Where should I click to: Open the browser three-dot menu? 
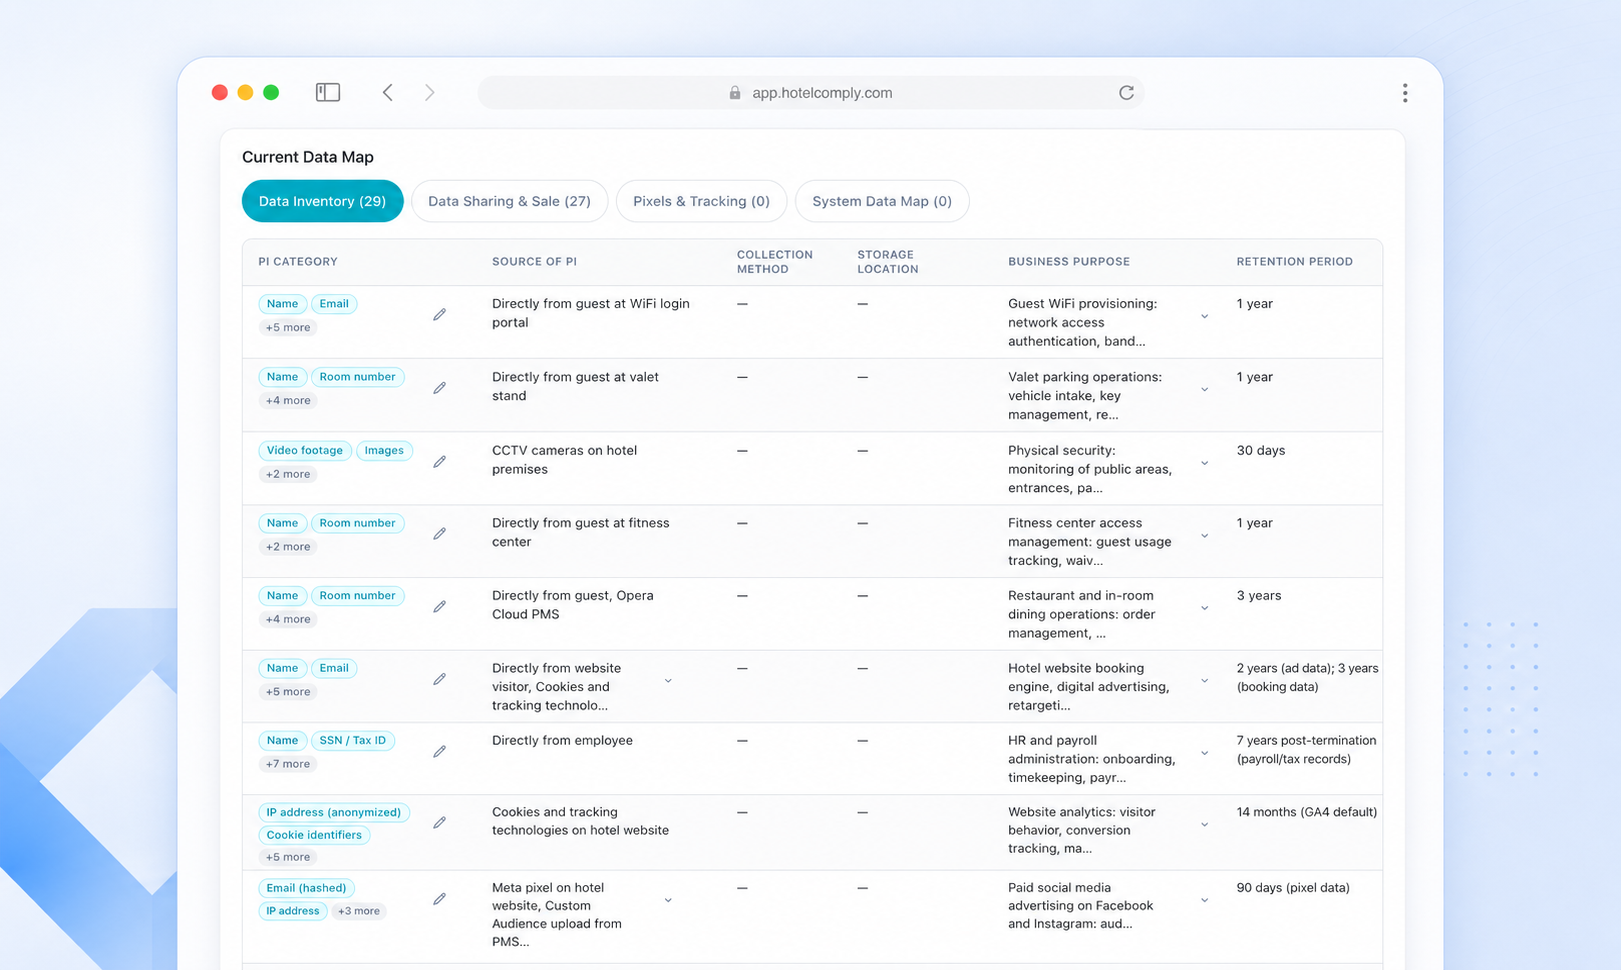tap(1405, 93)
